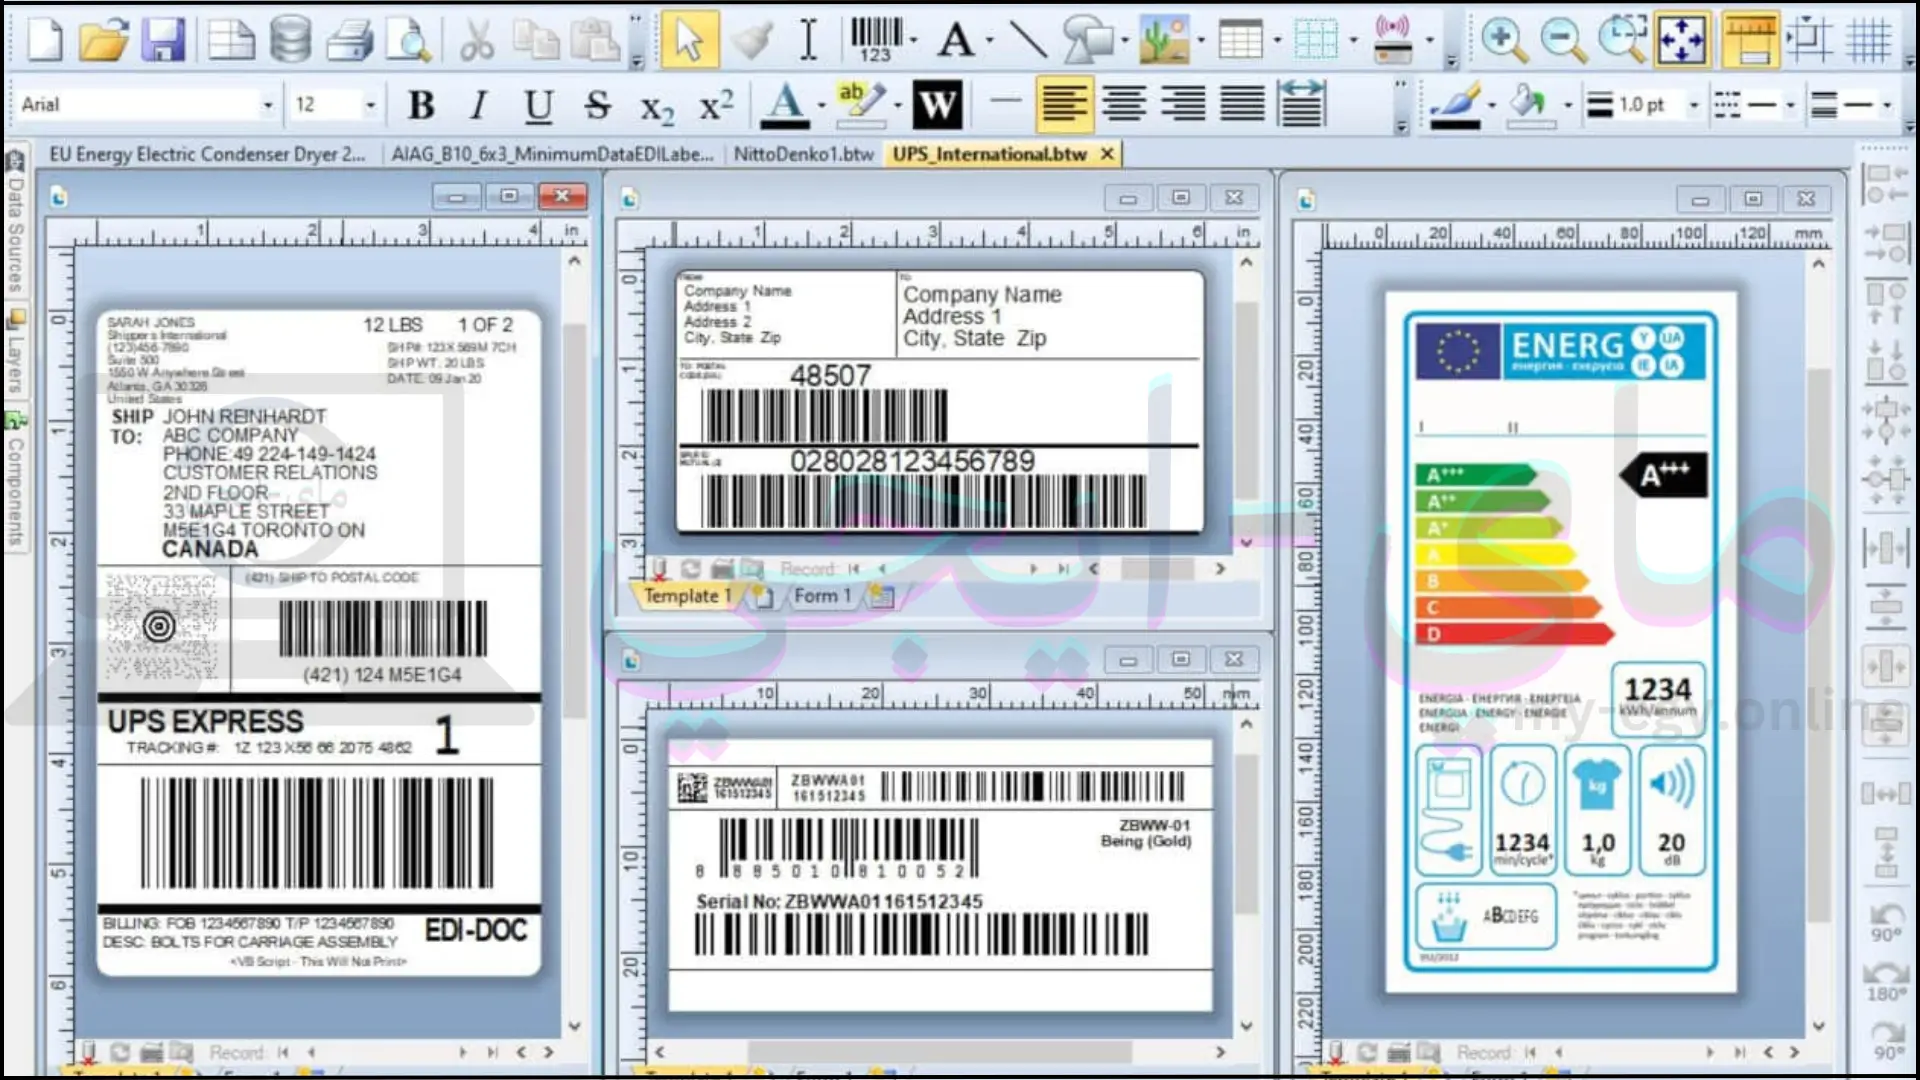Viewport: 1920px width, 1080px height.
Task: Open dash style dropdown arrow
Action: [1791, 105]
